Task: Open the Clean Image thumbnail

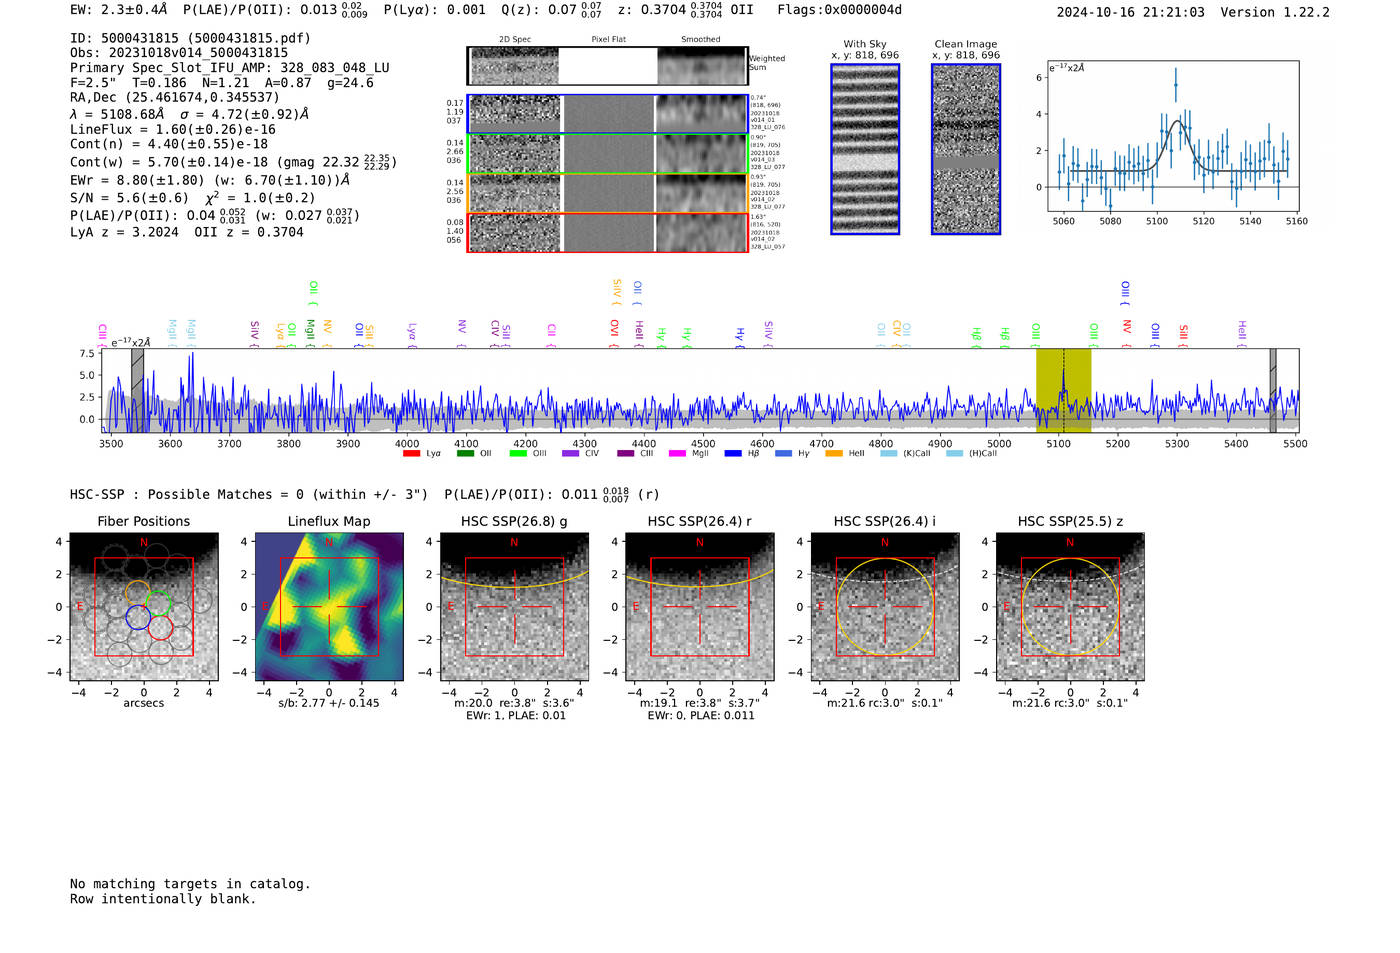Action: (966, 149)
